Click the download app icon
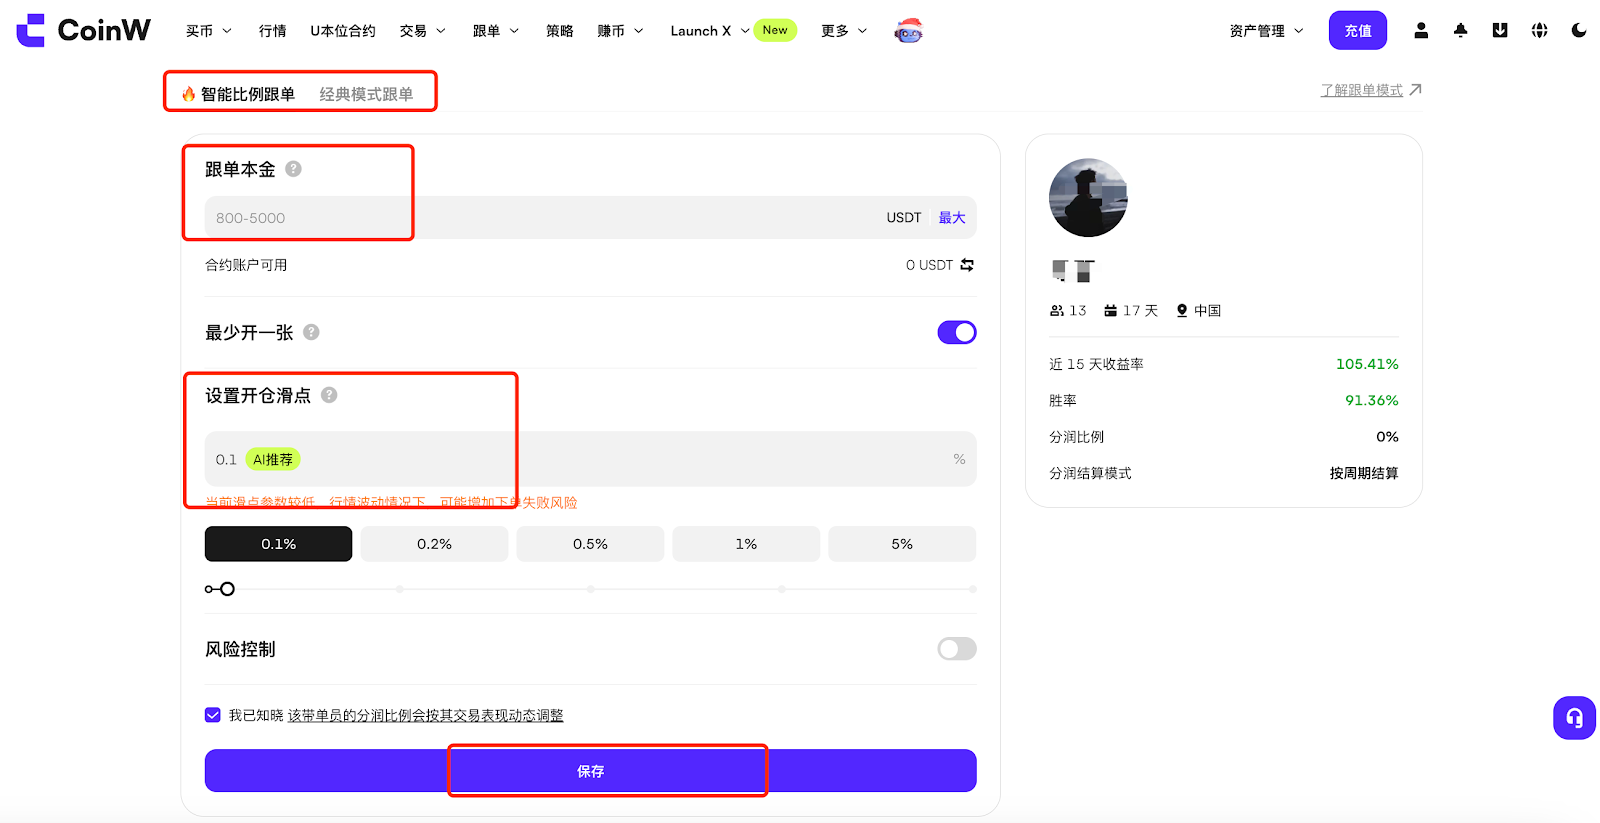Screen dimensions: 1600x823 [x=1500, y=31]
